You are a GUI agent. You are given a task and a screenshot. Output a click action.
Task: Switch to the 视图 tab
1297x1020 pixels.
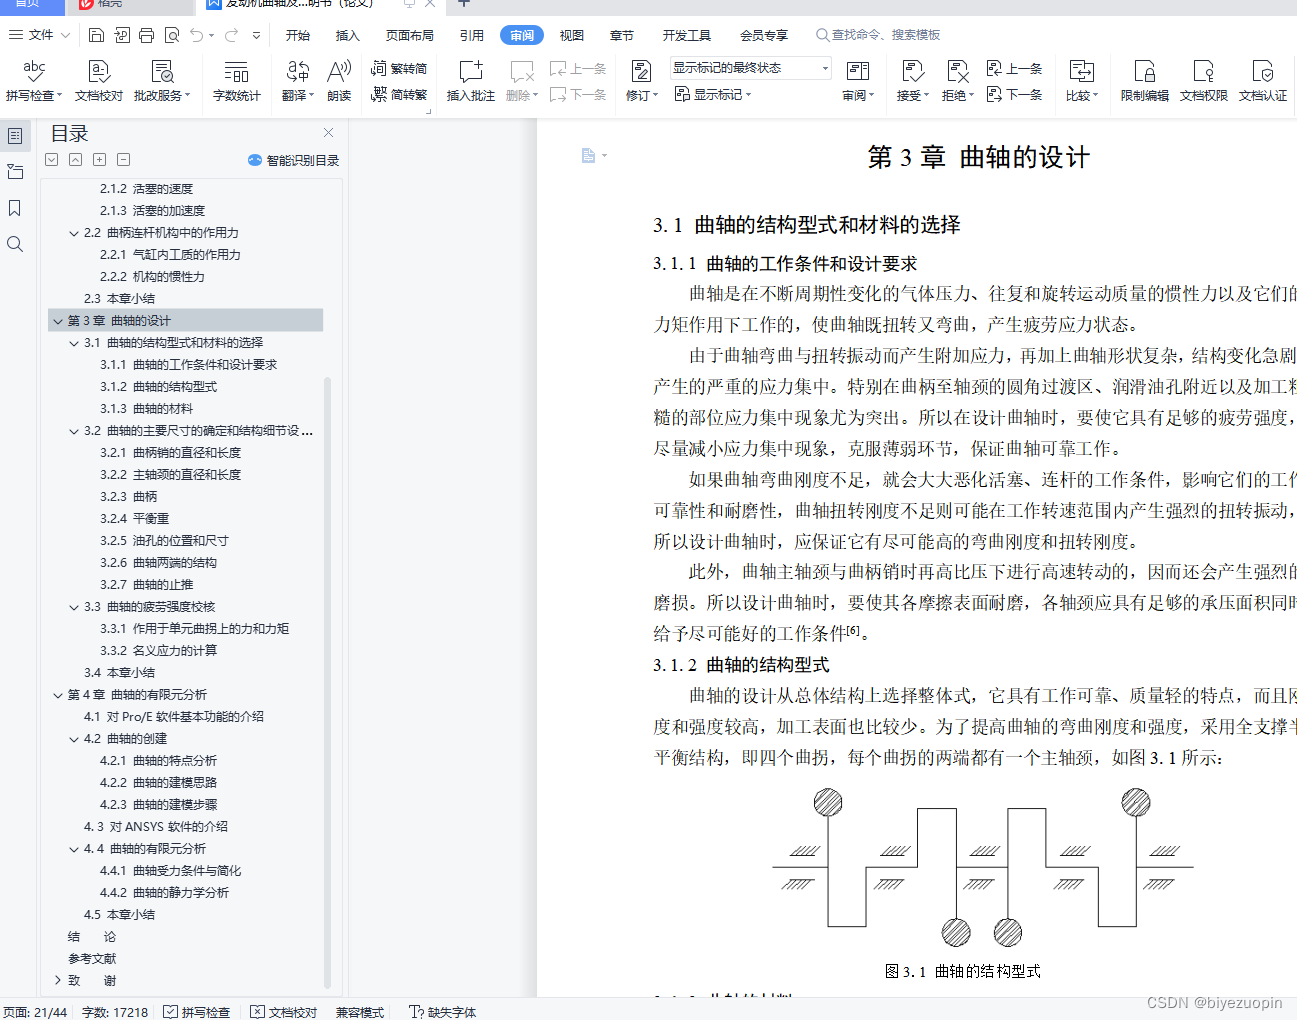[572, 35]
